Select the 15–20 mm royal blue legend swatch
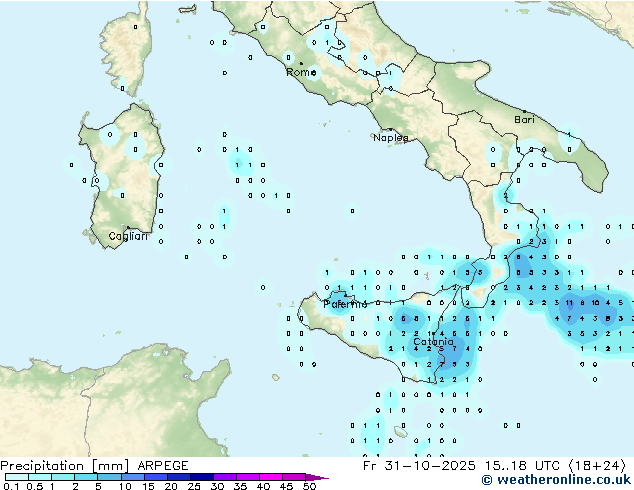The height and width of the screenshot is (490, 634). (155, 477)
